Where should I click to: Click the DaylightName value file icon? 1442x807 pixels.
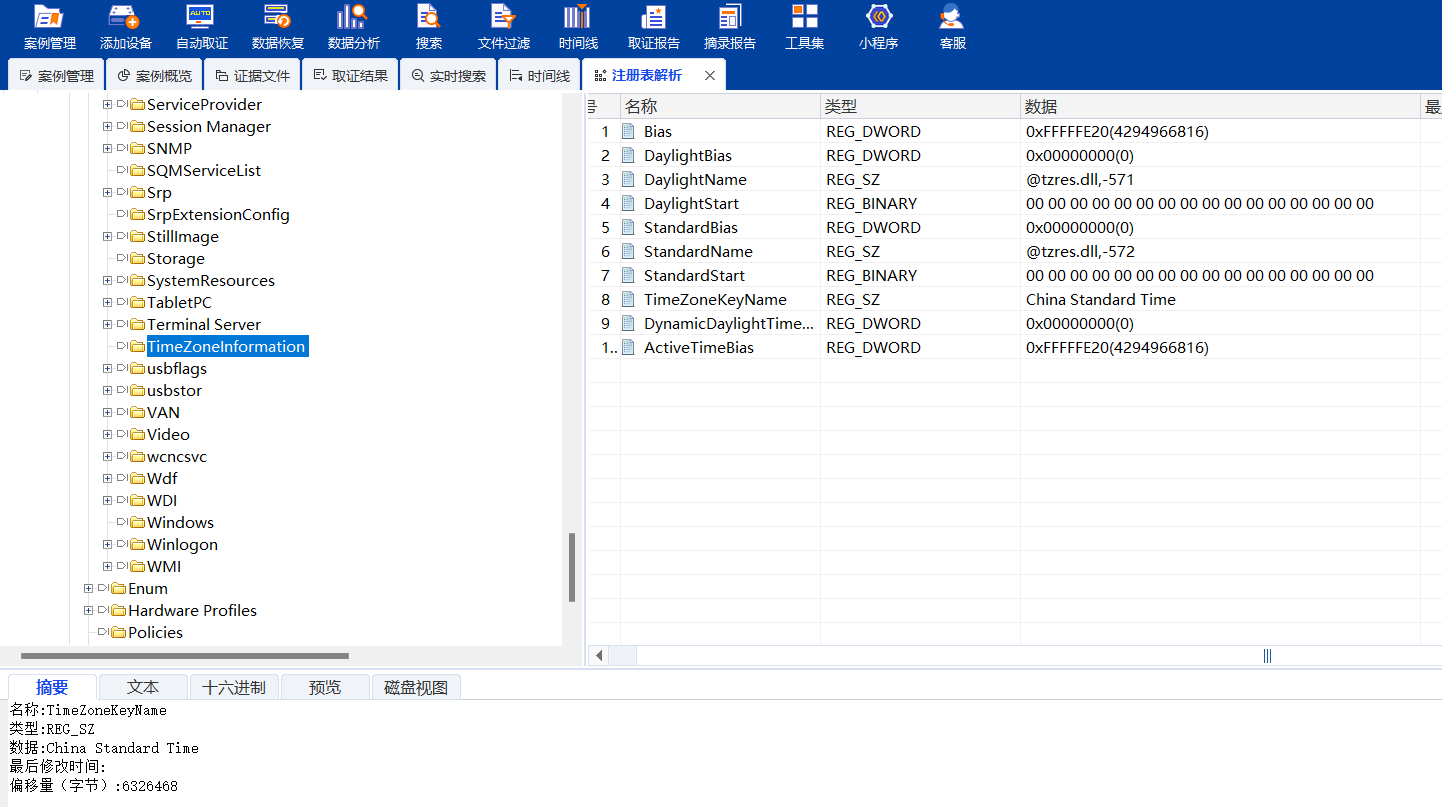[x=629, y=180]
